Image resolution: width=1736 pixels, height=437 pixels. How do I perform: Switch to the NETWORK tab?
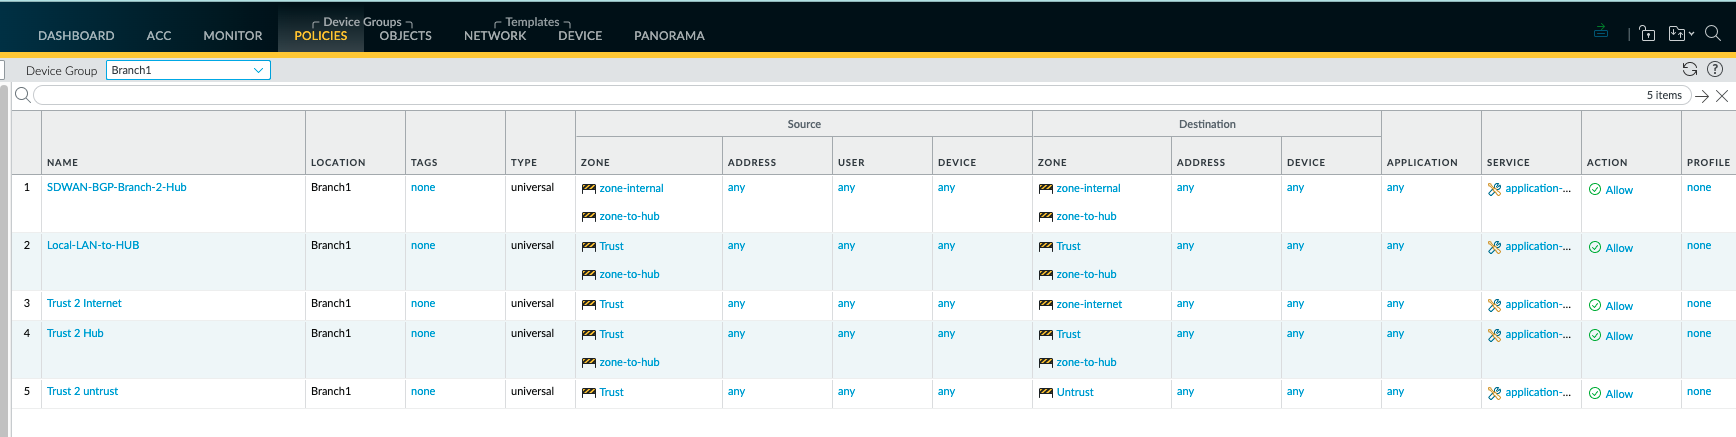[495, 36]
